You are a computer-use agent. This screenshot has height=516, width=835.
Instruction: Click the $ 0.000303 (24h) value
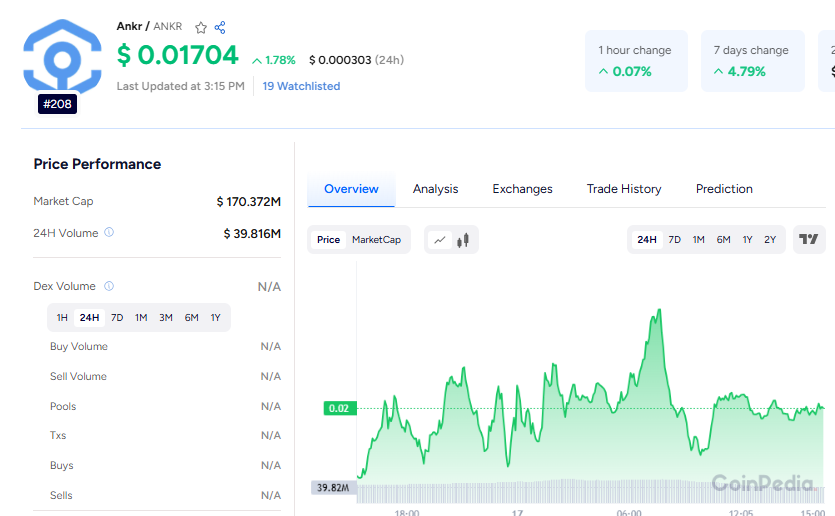click(x=356, y=60)
